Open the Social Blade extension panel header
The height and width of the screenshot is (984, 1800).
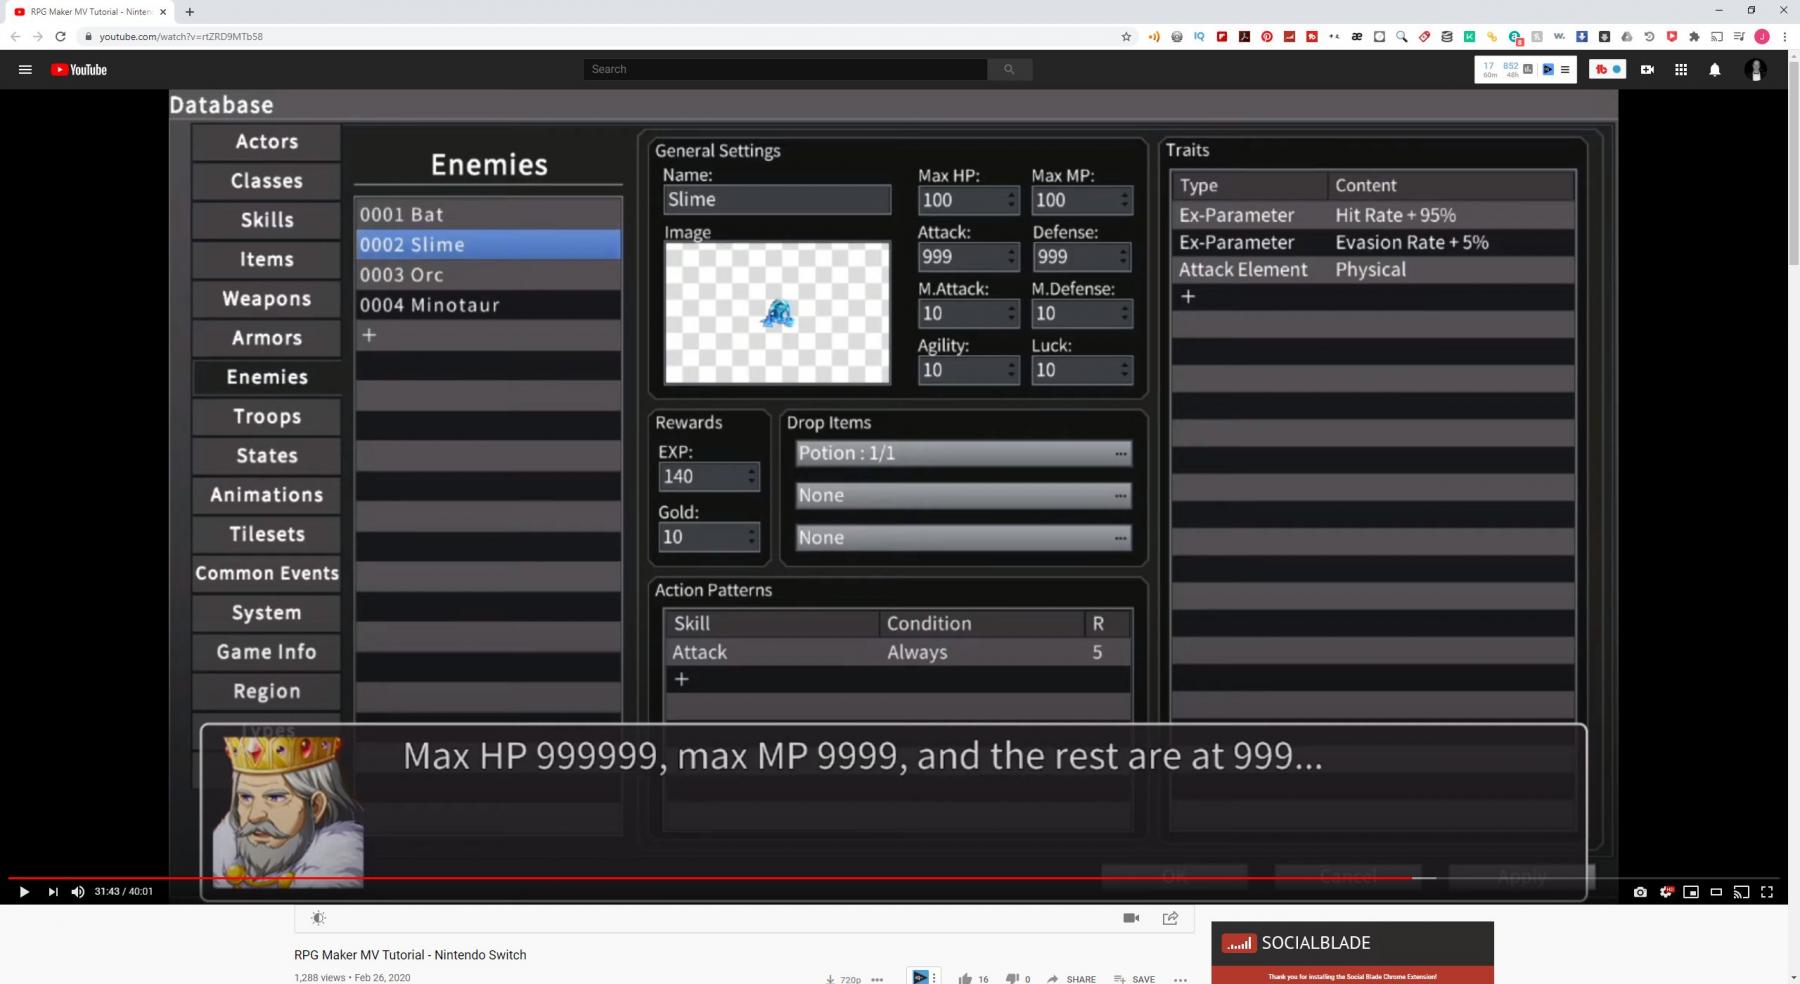1352,943
